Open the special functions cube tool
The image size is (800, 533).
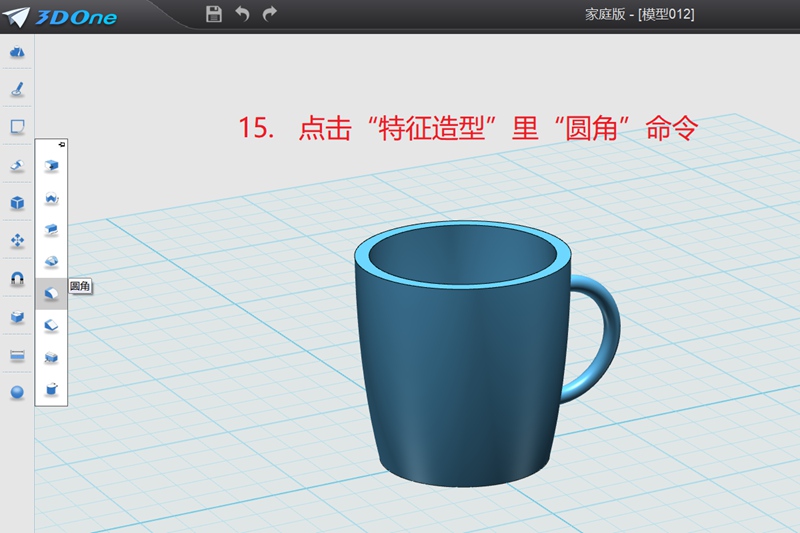coord(17,202)
